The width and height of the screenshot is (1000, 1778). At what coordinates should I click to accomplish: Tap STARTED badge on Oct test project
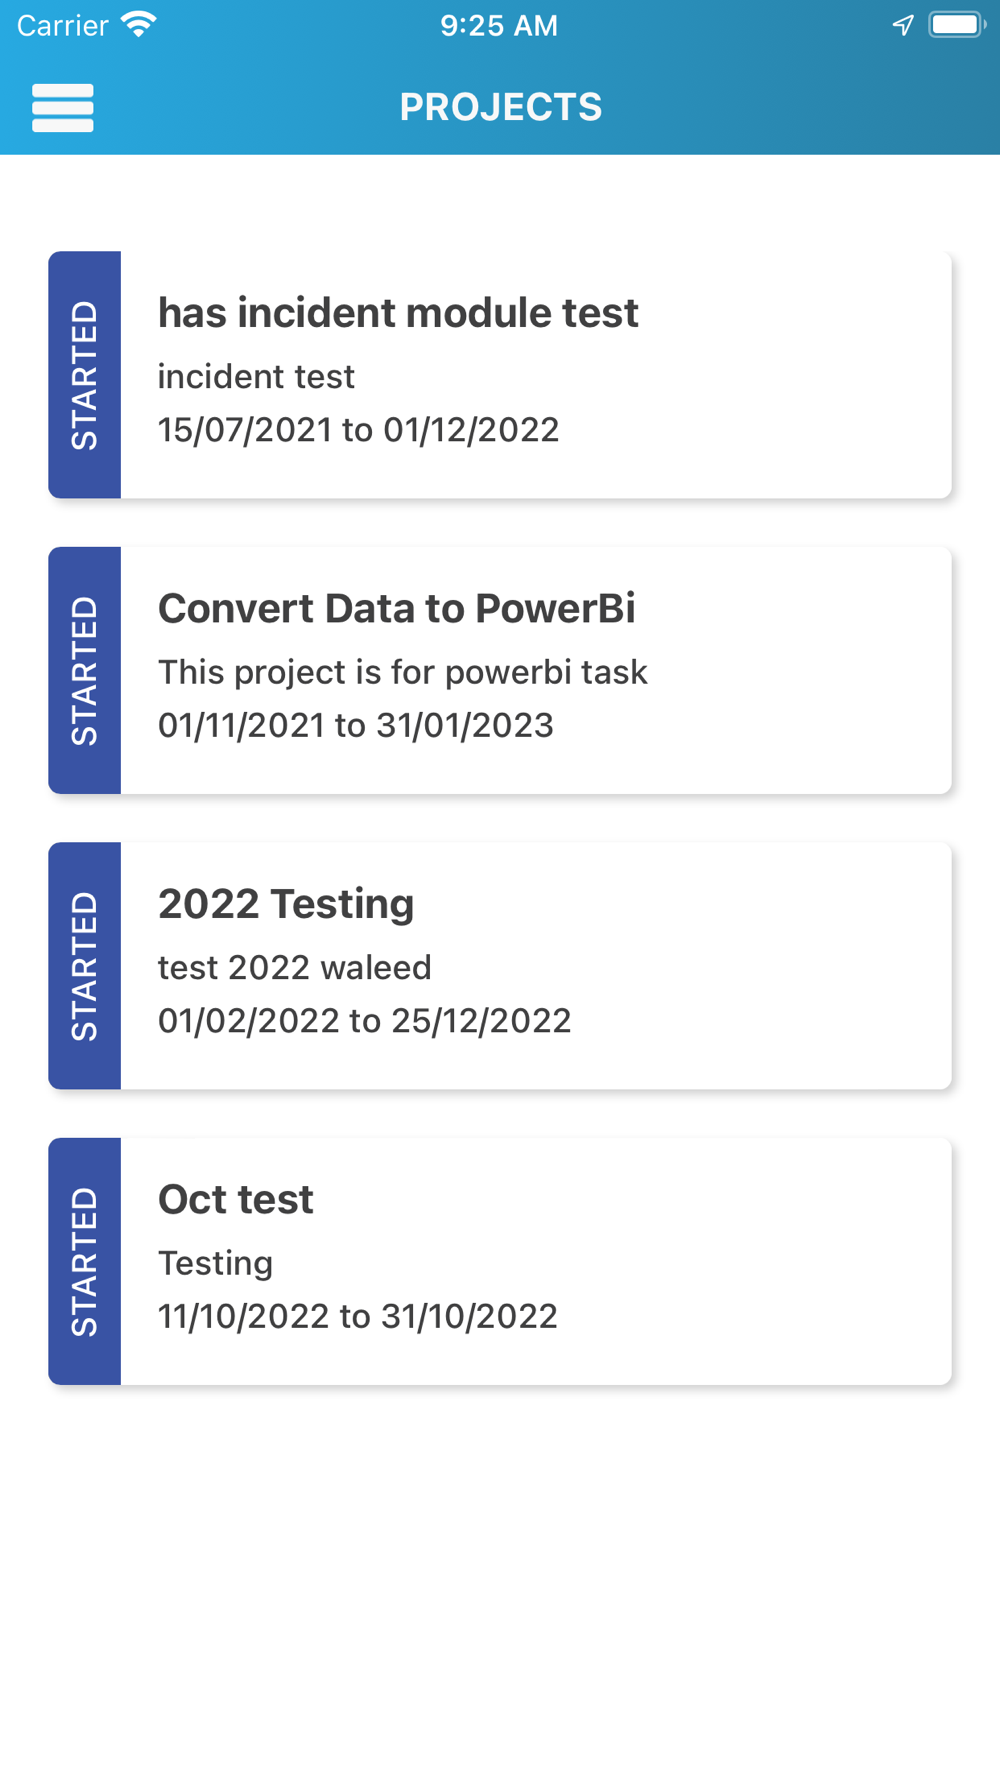coord(85,1261)
